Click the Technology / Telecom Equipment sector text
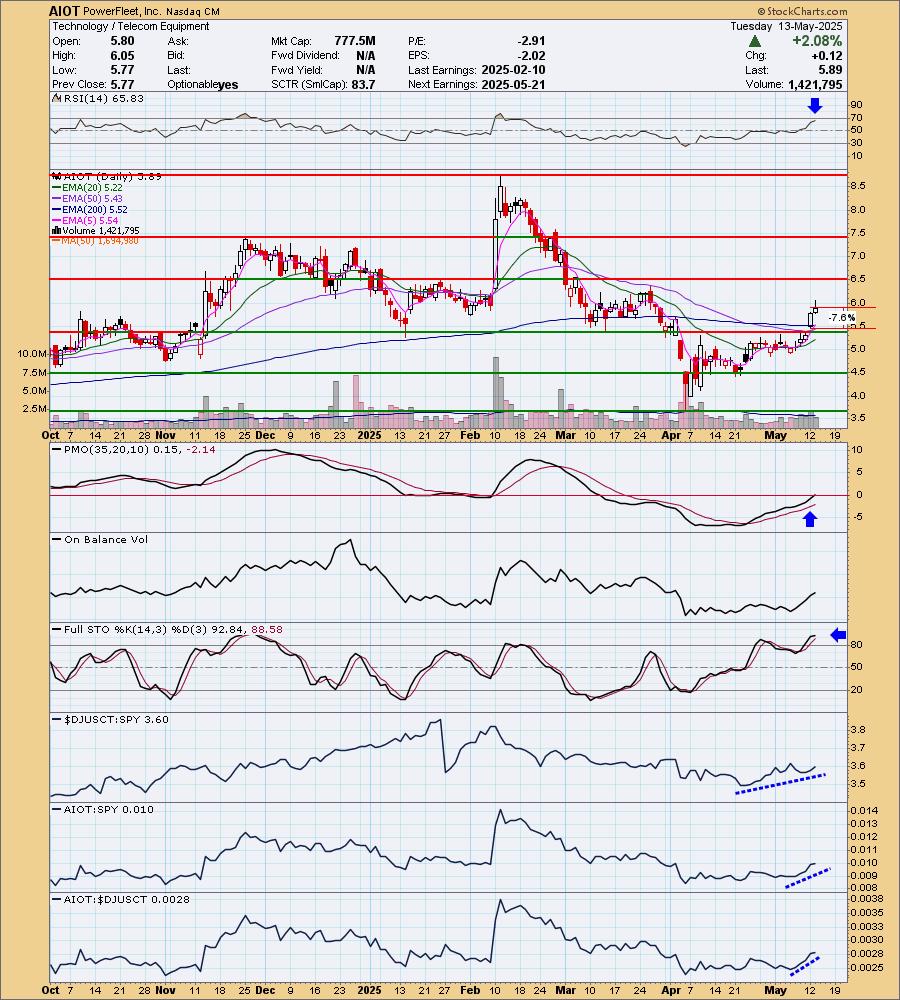The image size is (900, 1000). 131,26
